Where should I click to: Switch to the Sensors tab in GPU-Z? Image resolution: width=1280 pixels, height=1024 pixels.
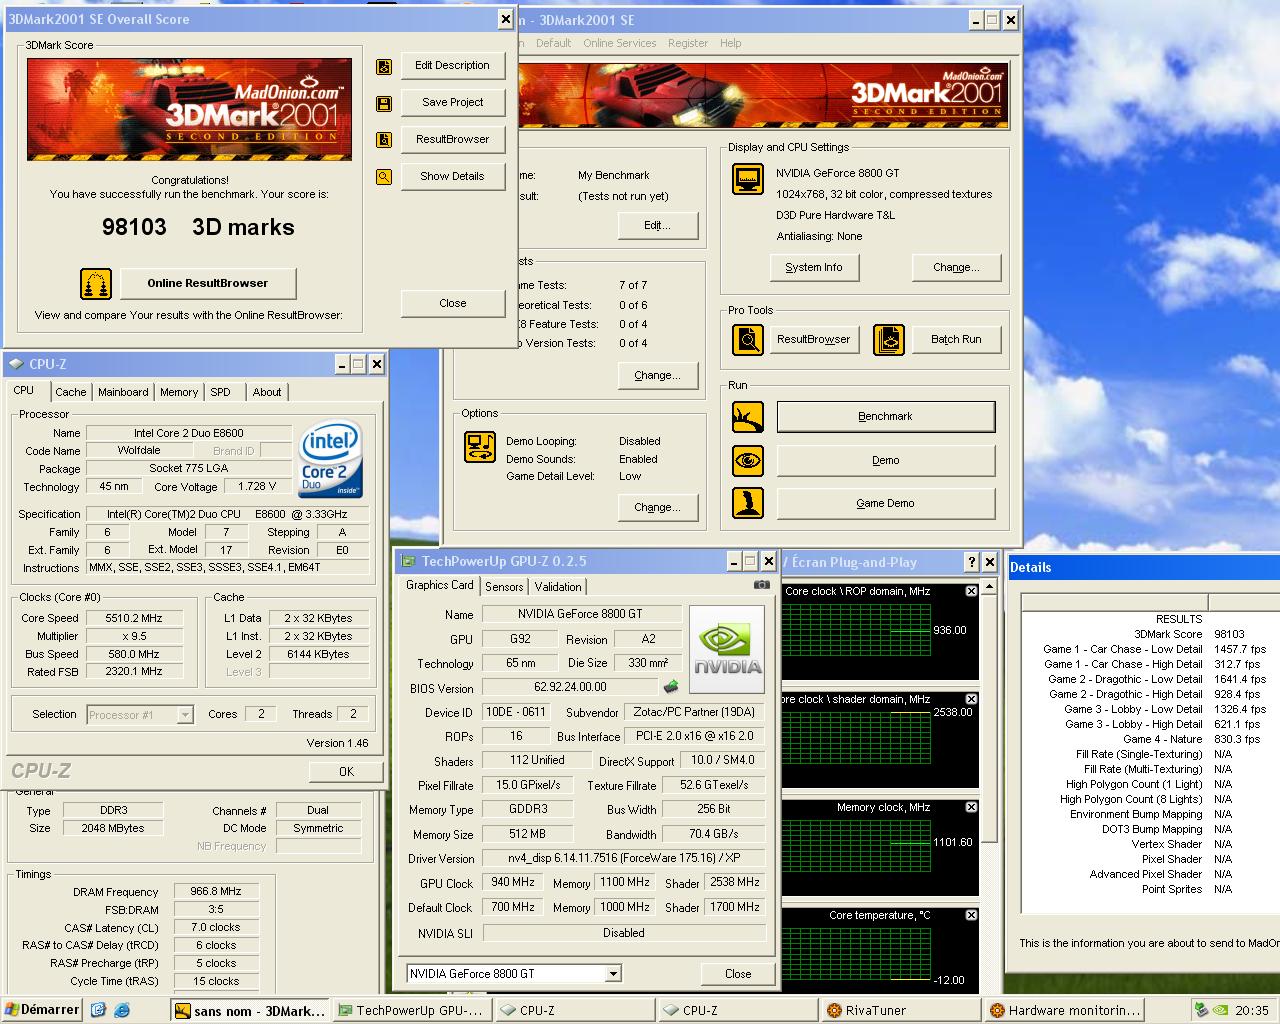504,587
